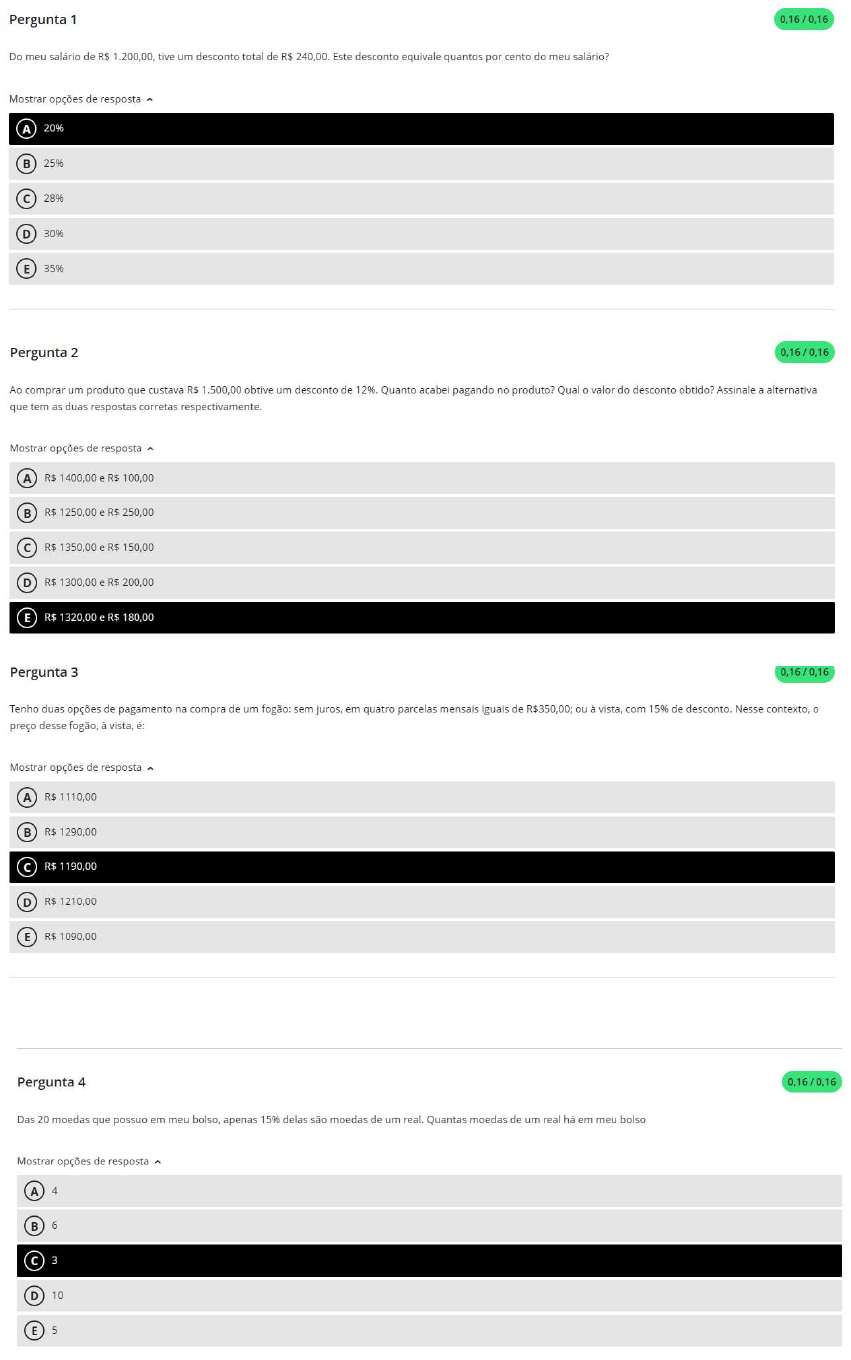Screen dimensions: 851x1360
Task: Choose option B 25% in Pergunta 1
Action: pyautogui.click(x=420, y=164)
